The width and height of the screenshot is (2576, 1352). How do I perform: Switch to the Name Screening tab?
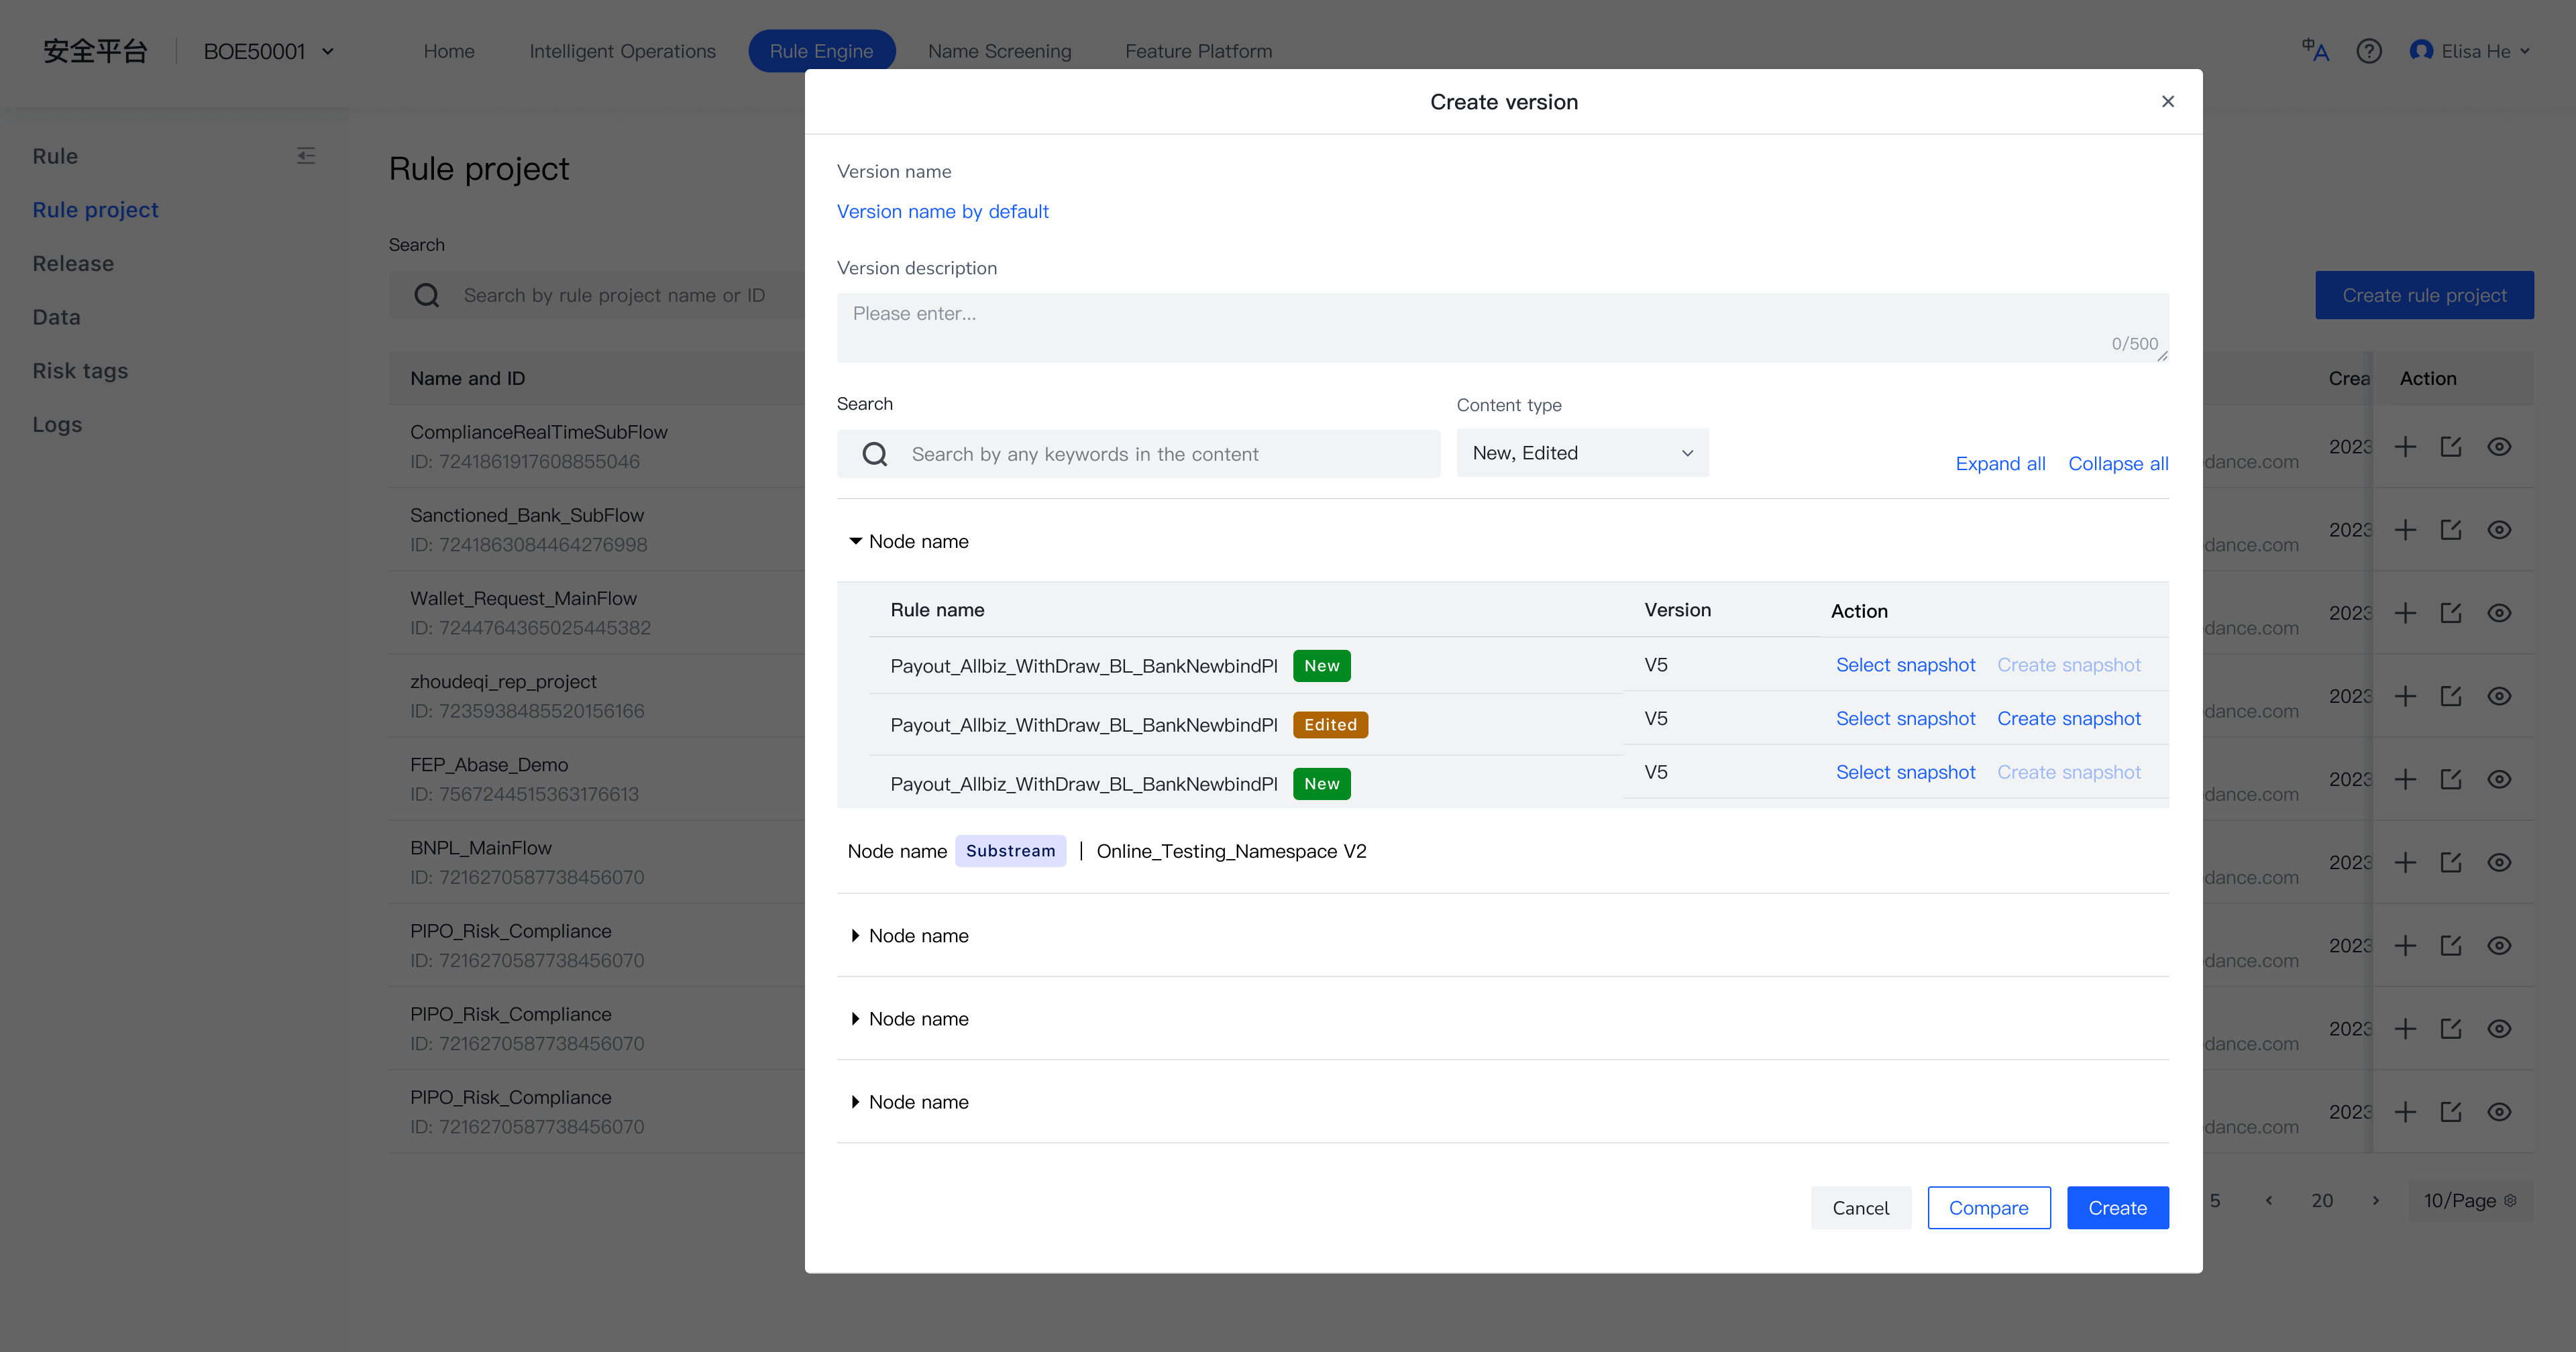pyautogui.click(x=999, y=51)
